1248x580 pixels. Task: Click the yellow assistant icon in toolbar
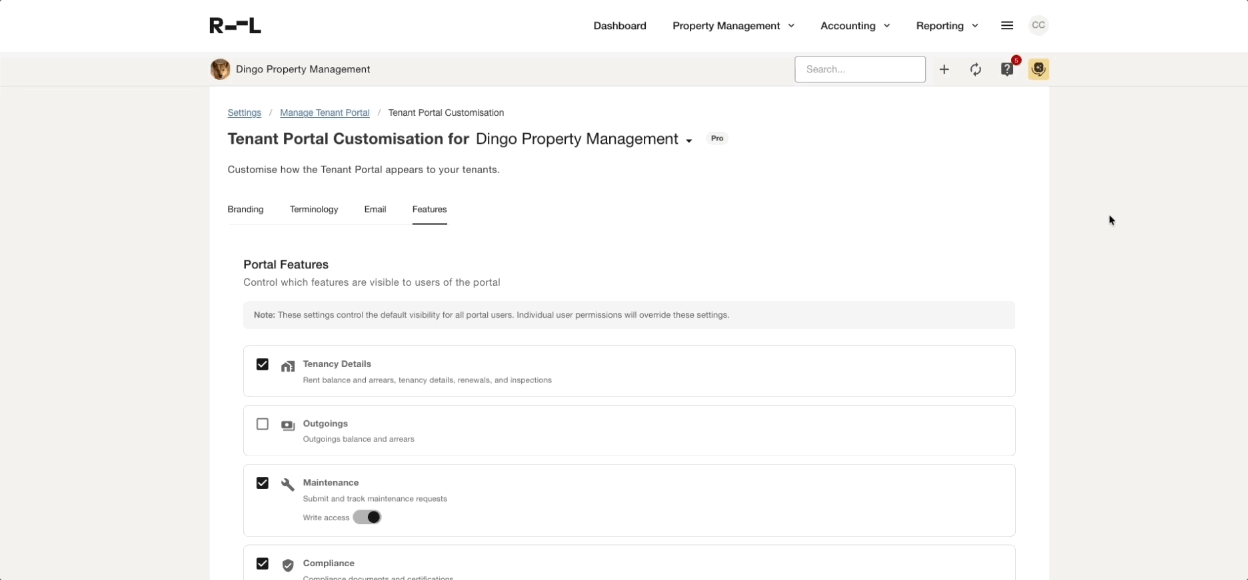[1038, 69]
